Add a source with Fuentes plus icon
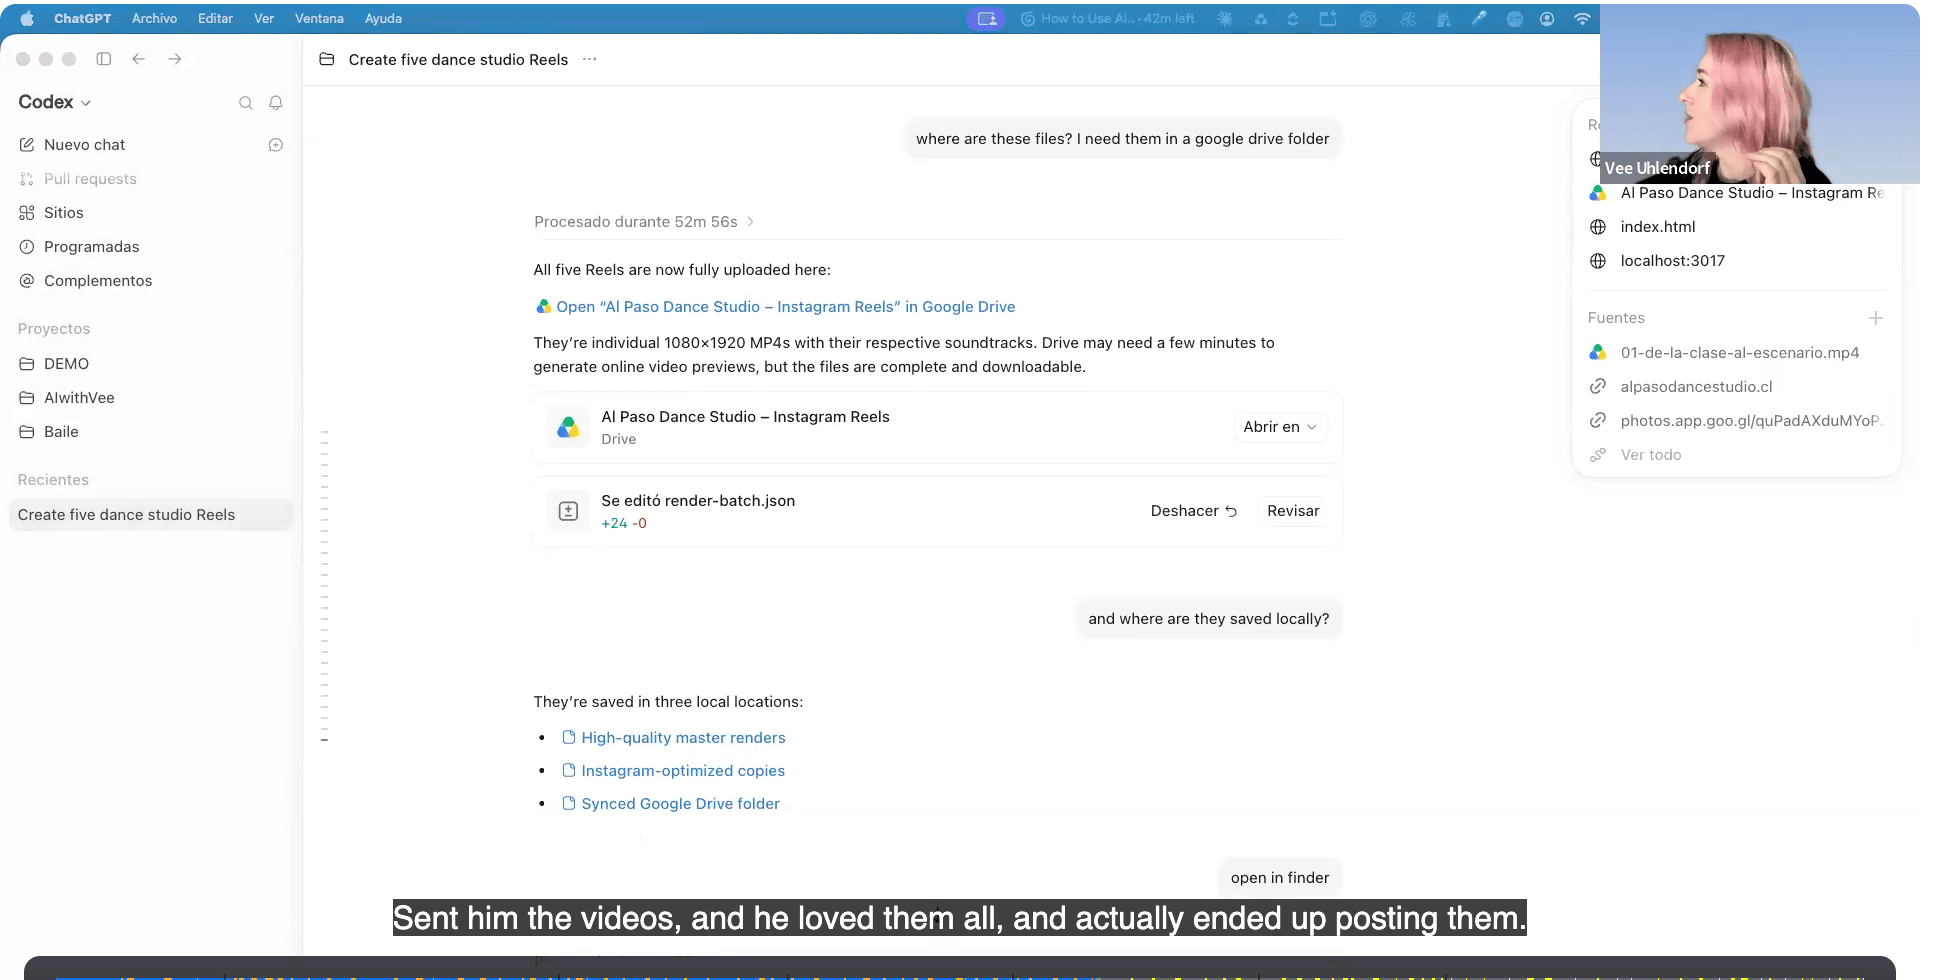Viewport: 1940px width, 980px height. [1876, 318]
